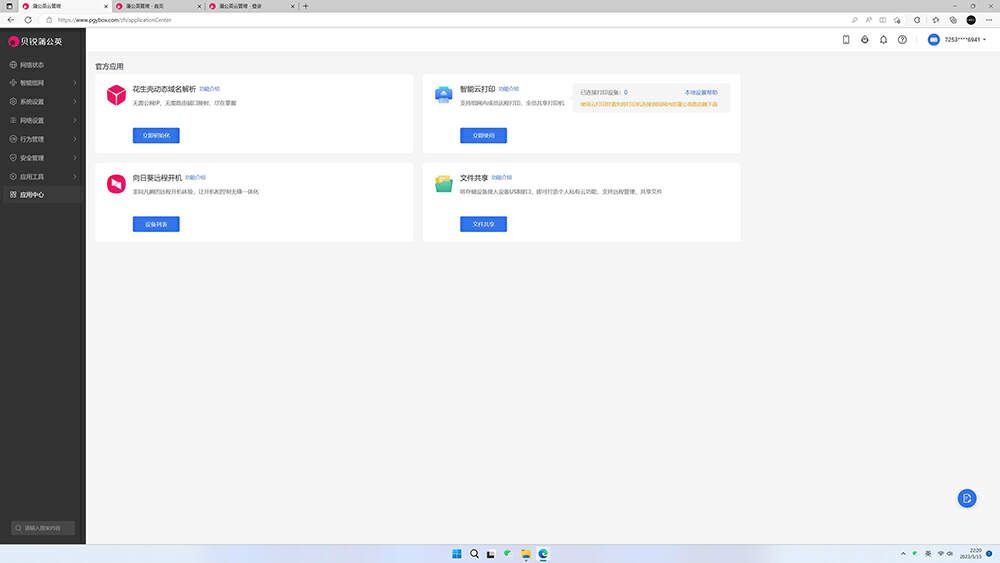This screenshot has width=1000, height=563.
Task: Expand the 行为管理 sidebar chevron
Action: [75, 139]
